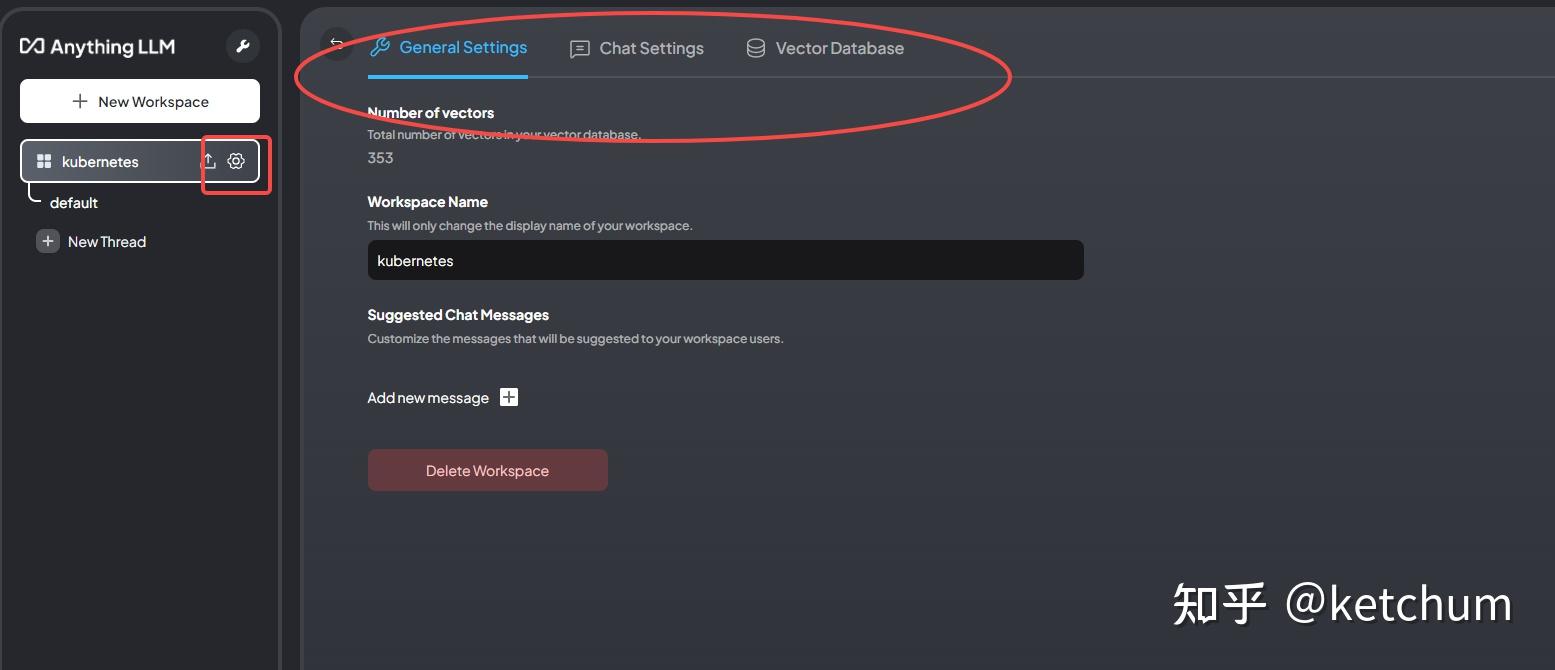The height and width of the screenshot is (670, 1555).
Task: Start a New Thread
Action: point(107,241)
